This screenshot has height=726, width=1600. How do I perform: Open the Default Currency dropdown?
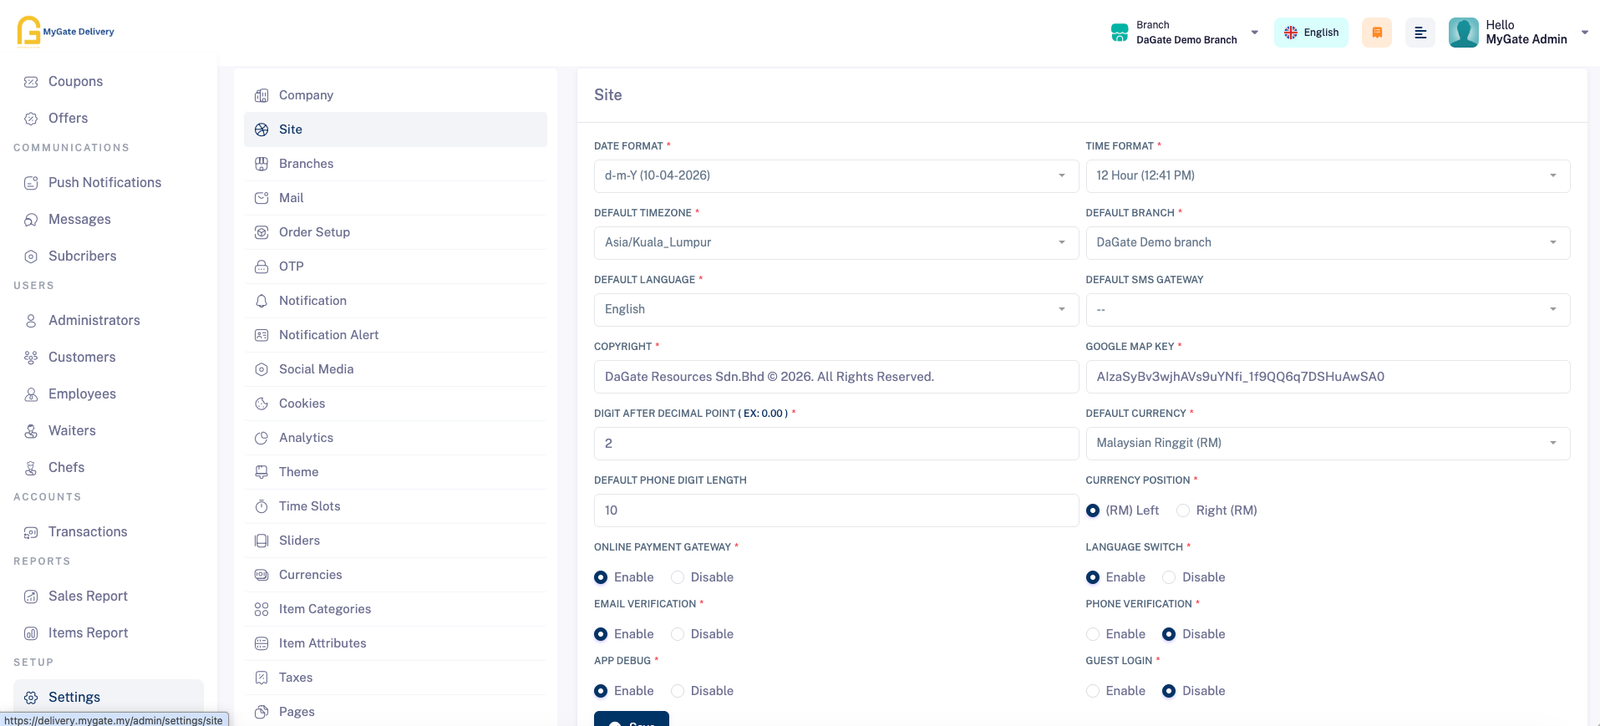click(1327, 443)
